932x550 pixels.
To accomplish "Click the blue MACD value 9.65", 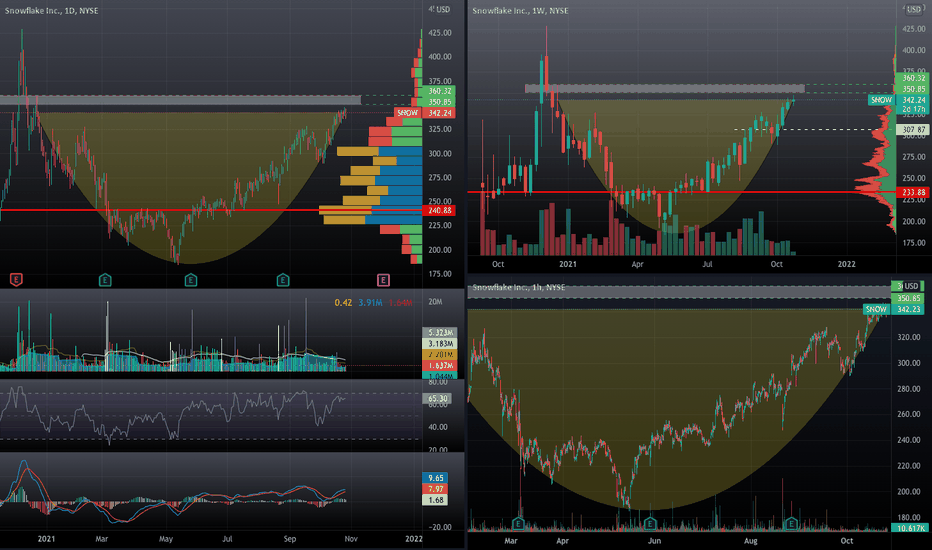I will (436, 478).
